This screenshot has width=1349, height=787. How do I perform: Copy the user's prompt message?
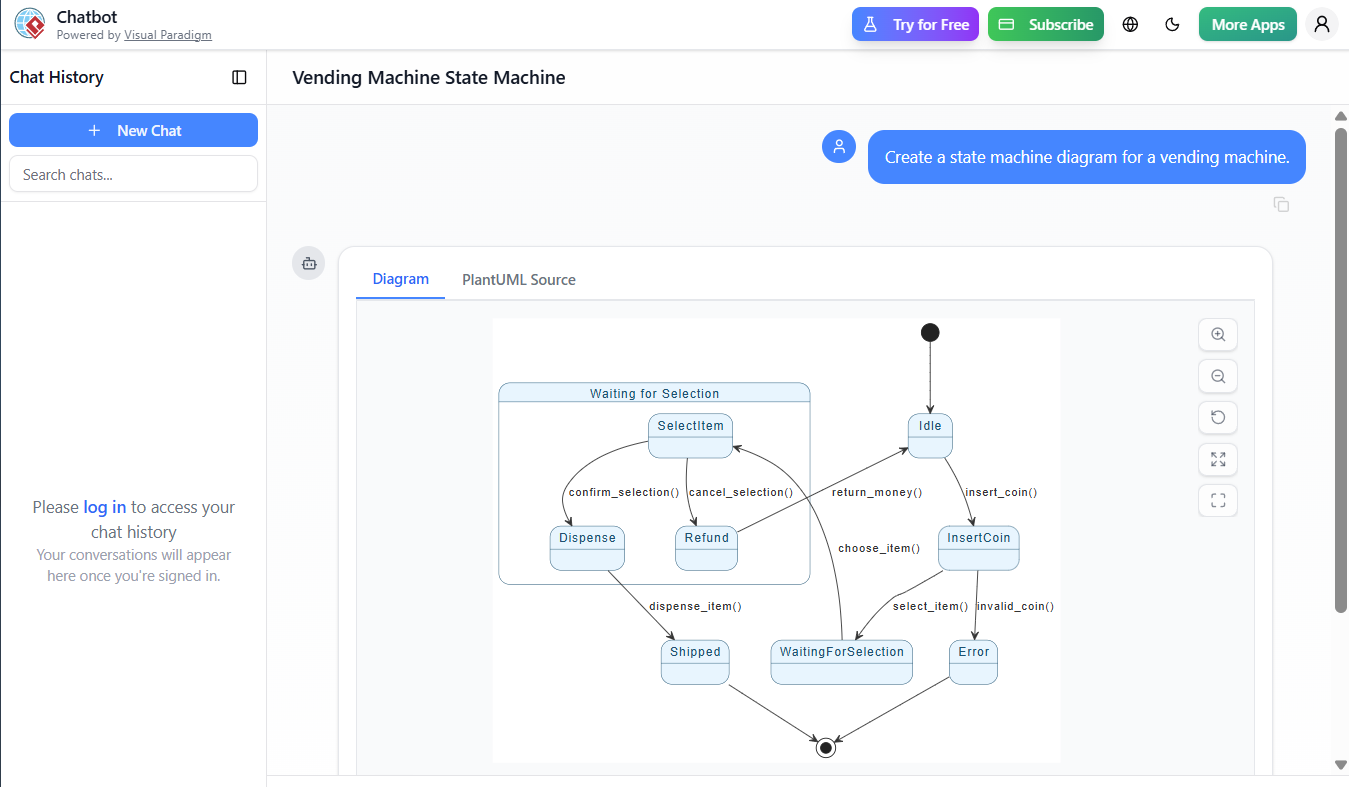[x=1281, y=204]
